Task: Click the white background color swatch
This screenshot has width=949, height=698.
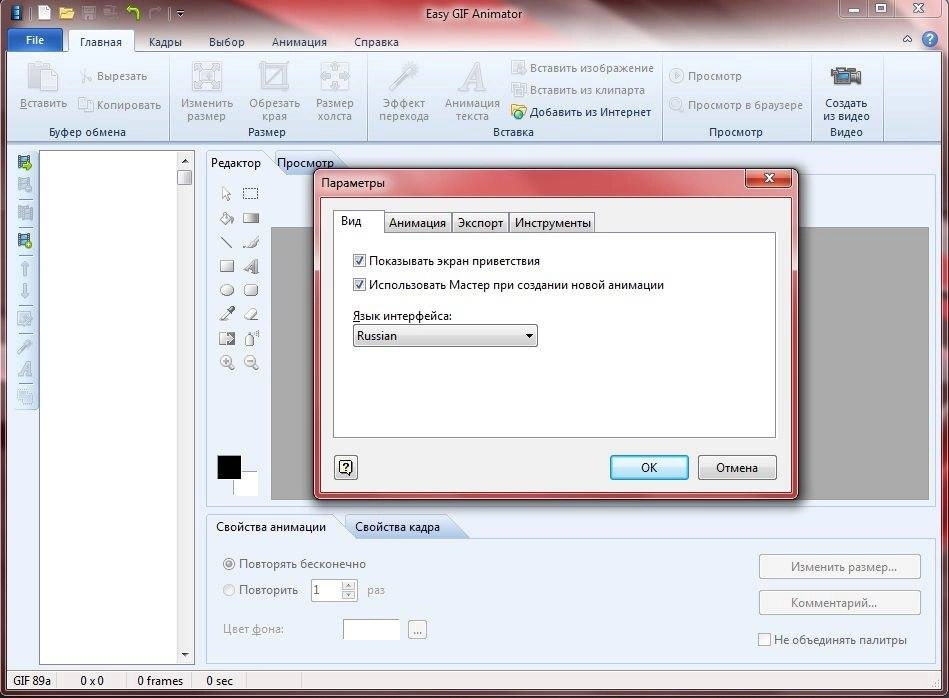Action: point(247,485)
